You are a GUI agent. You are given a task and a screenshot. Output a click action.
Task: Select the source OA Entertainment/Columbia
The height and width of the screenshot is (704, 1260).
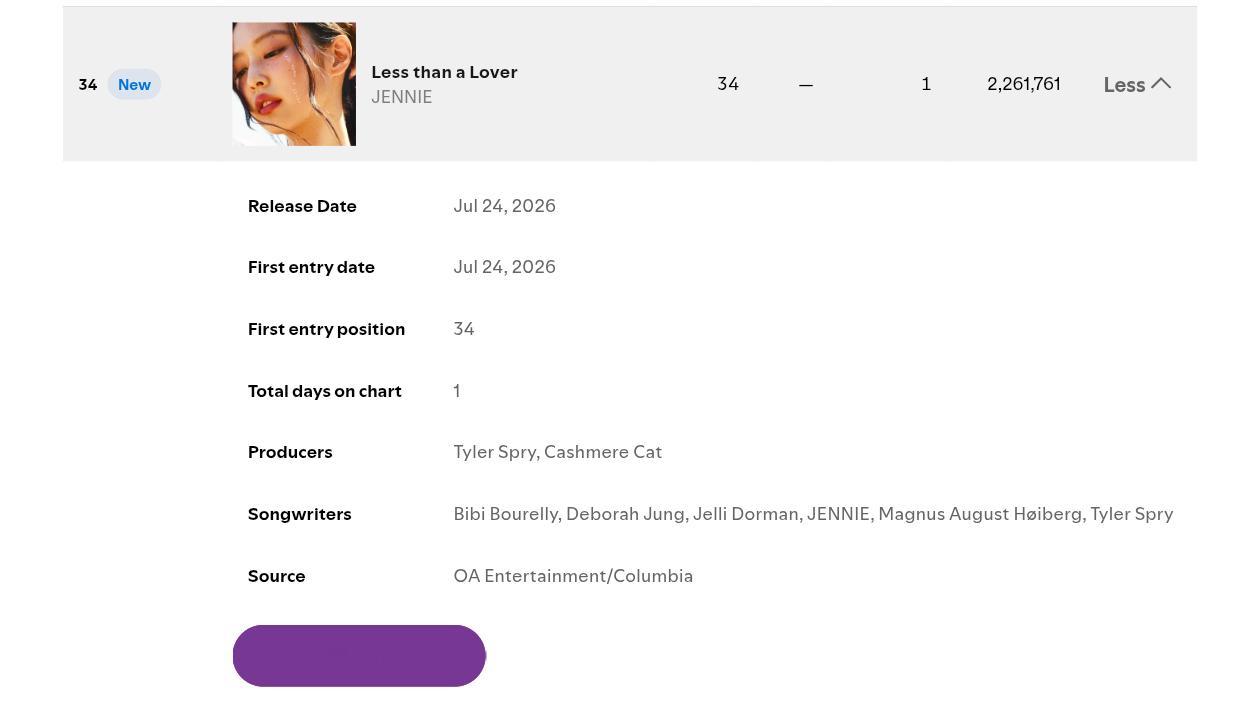pos(573,576)
